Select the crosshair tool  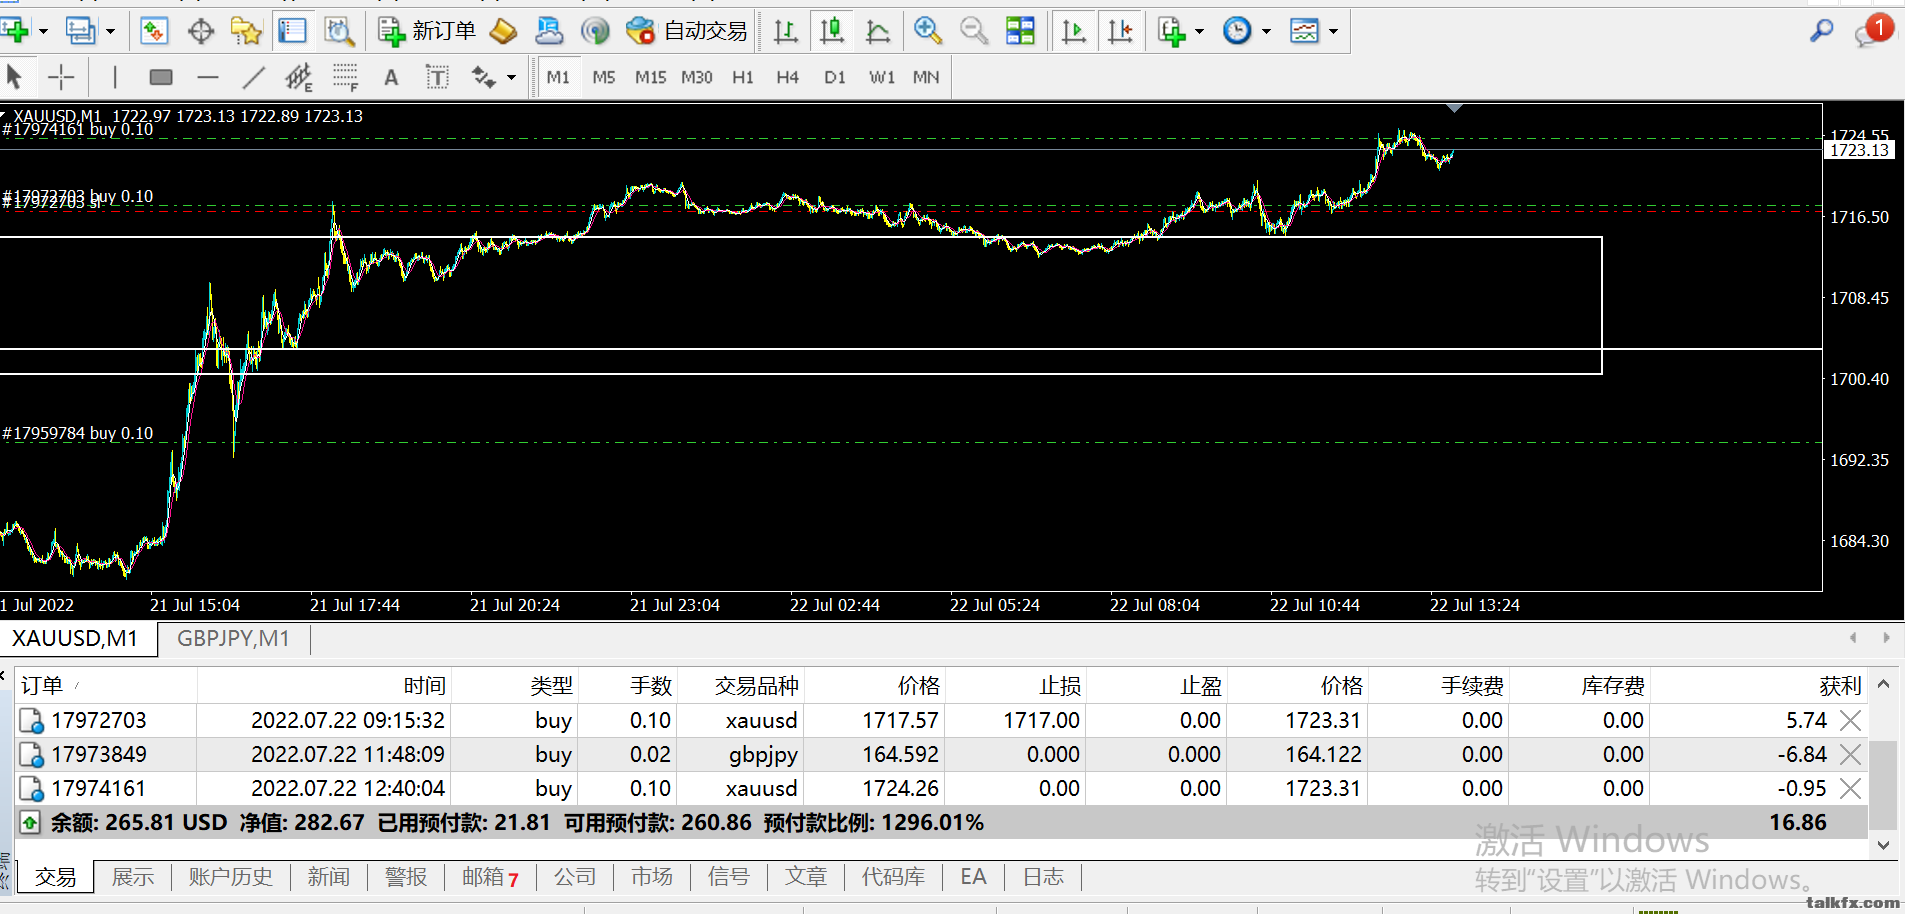coord(61,77)
